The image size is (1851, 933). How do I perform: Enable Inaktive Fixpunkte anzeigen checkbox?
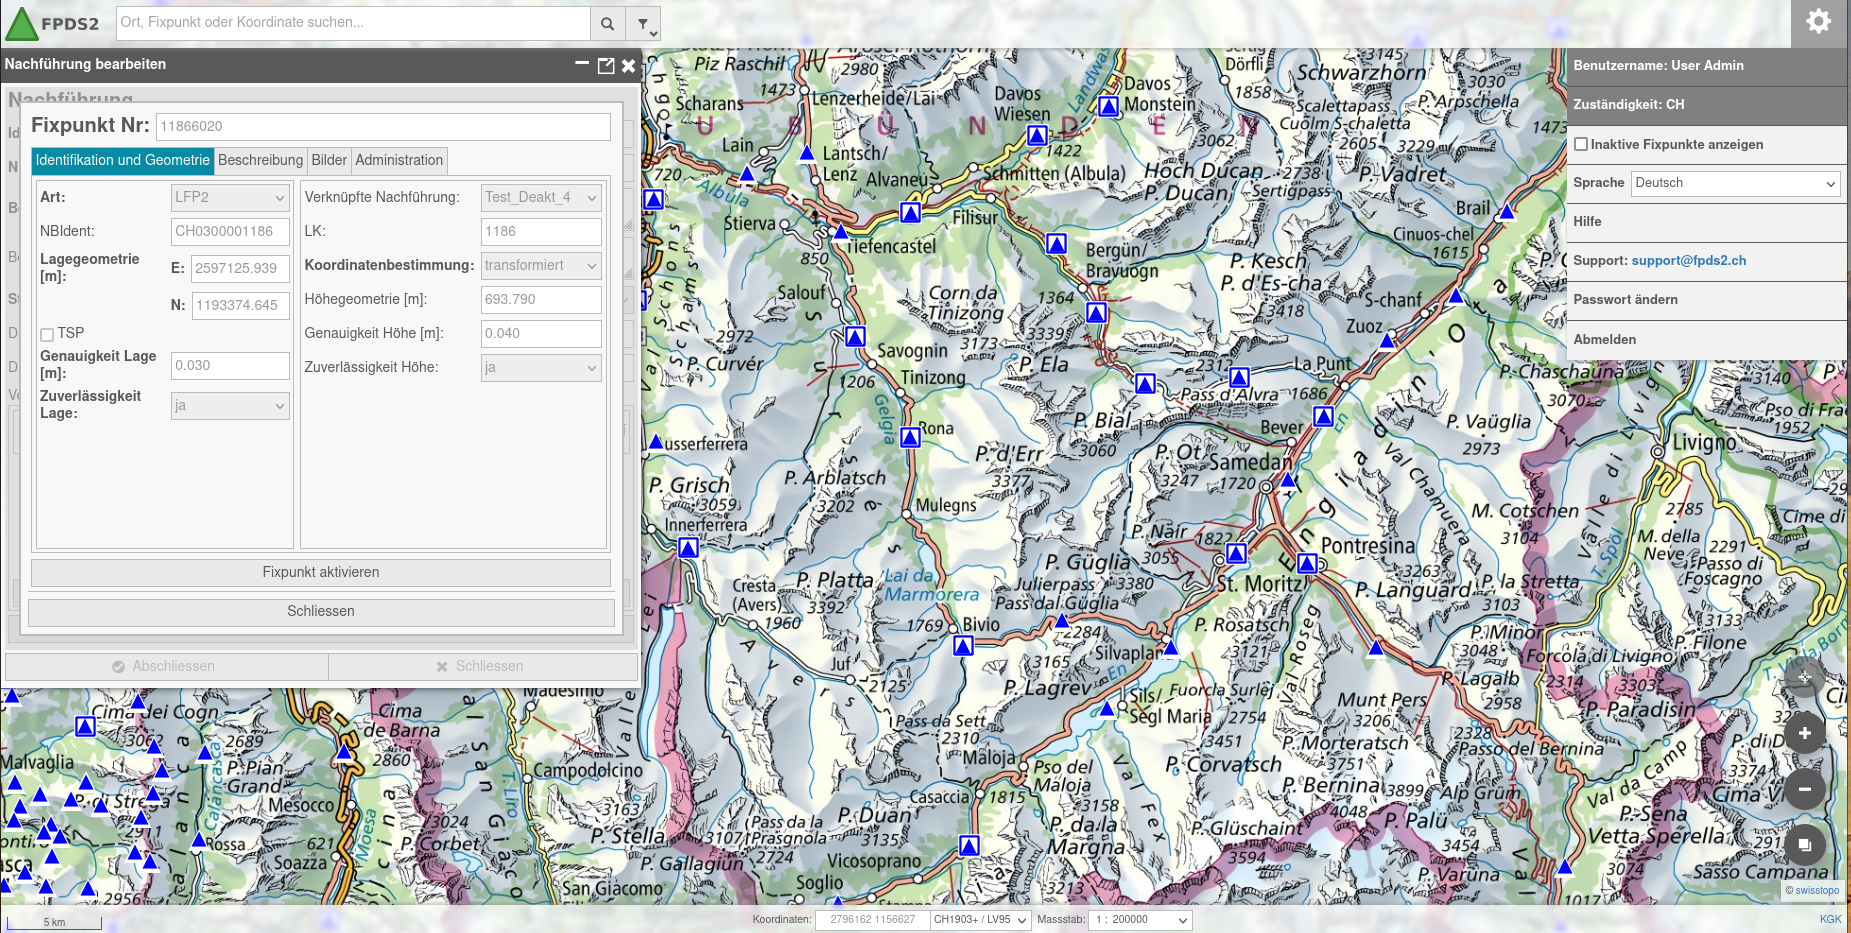[x=1581, y=144]
